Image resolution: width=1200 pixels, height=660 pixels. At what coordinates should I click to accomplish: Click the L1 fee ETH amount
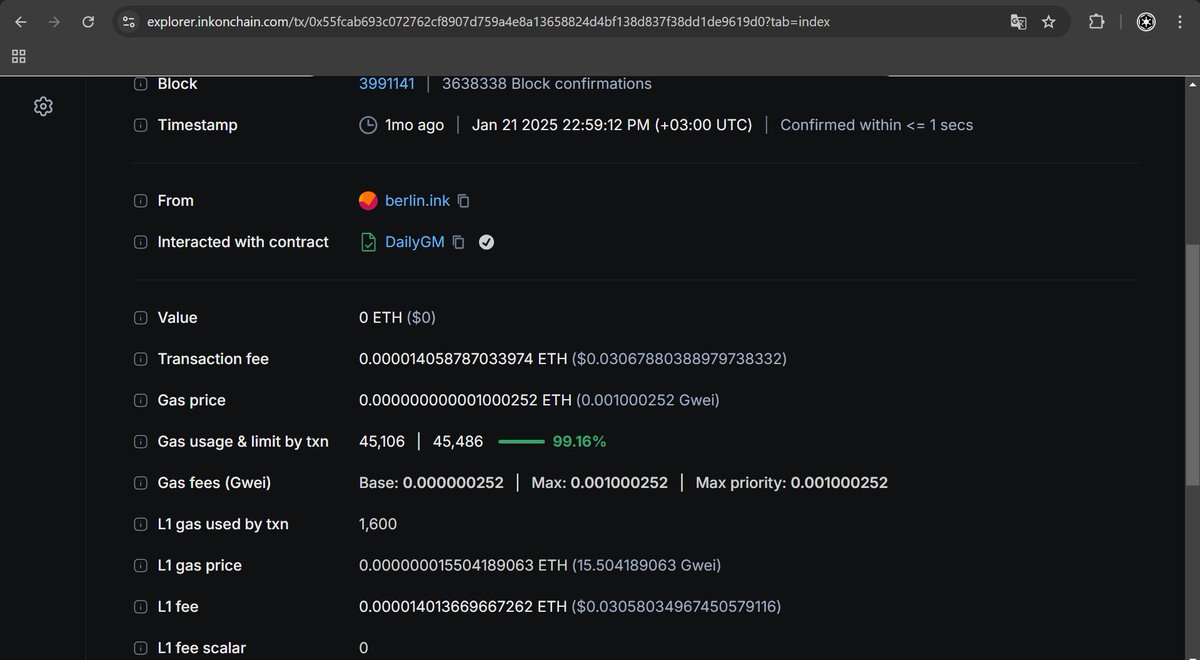pyautogui.click(x=463, y=606)
